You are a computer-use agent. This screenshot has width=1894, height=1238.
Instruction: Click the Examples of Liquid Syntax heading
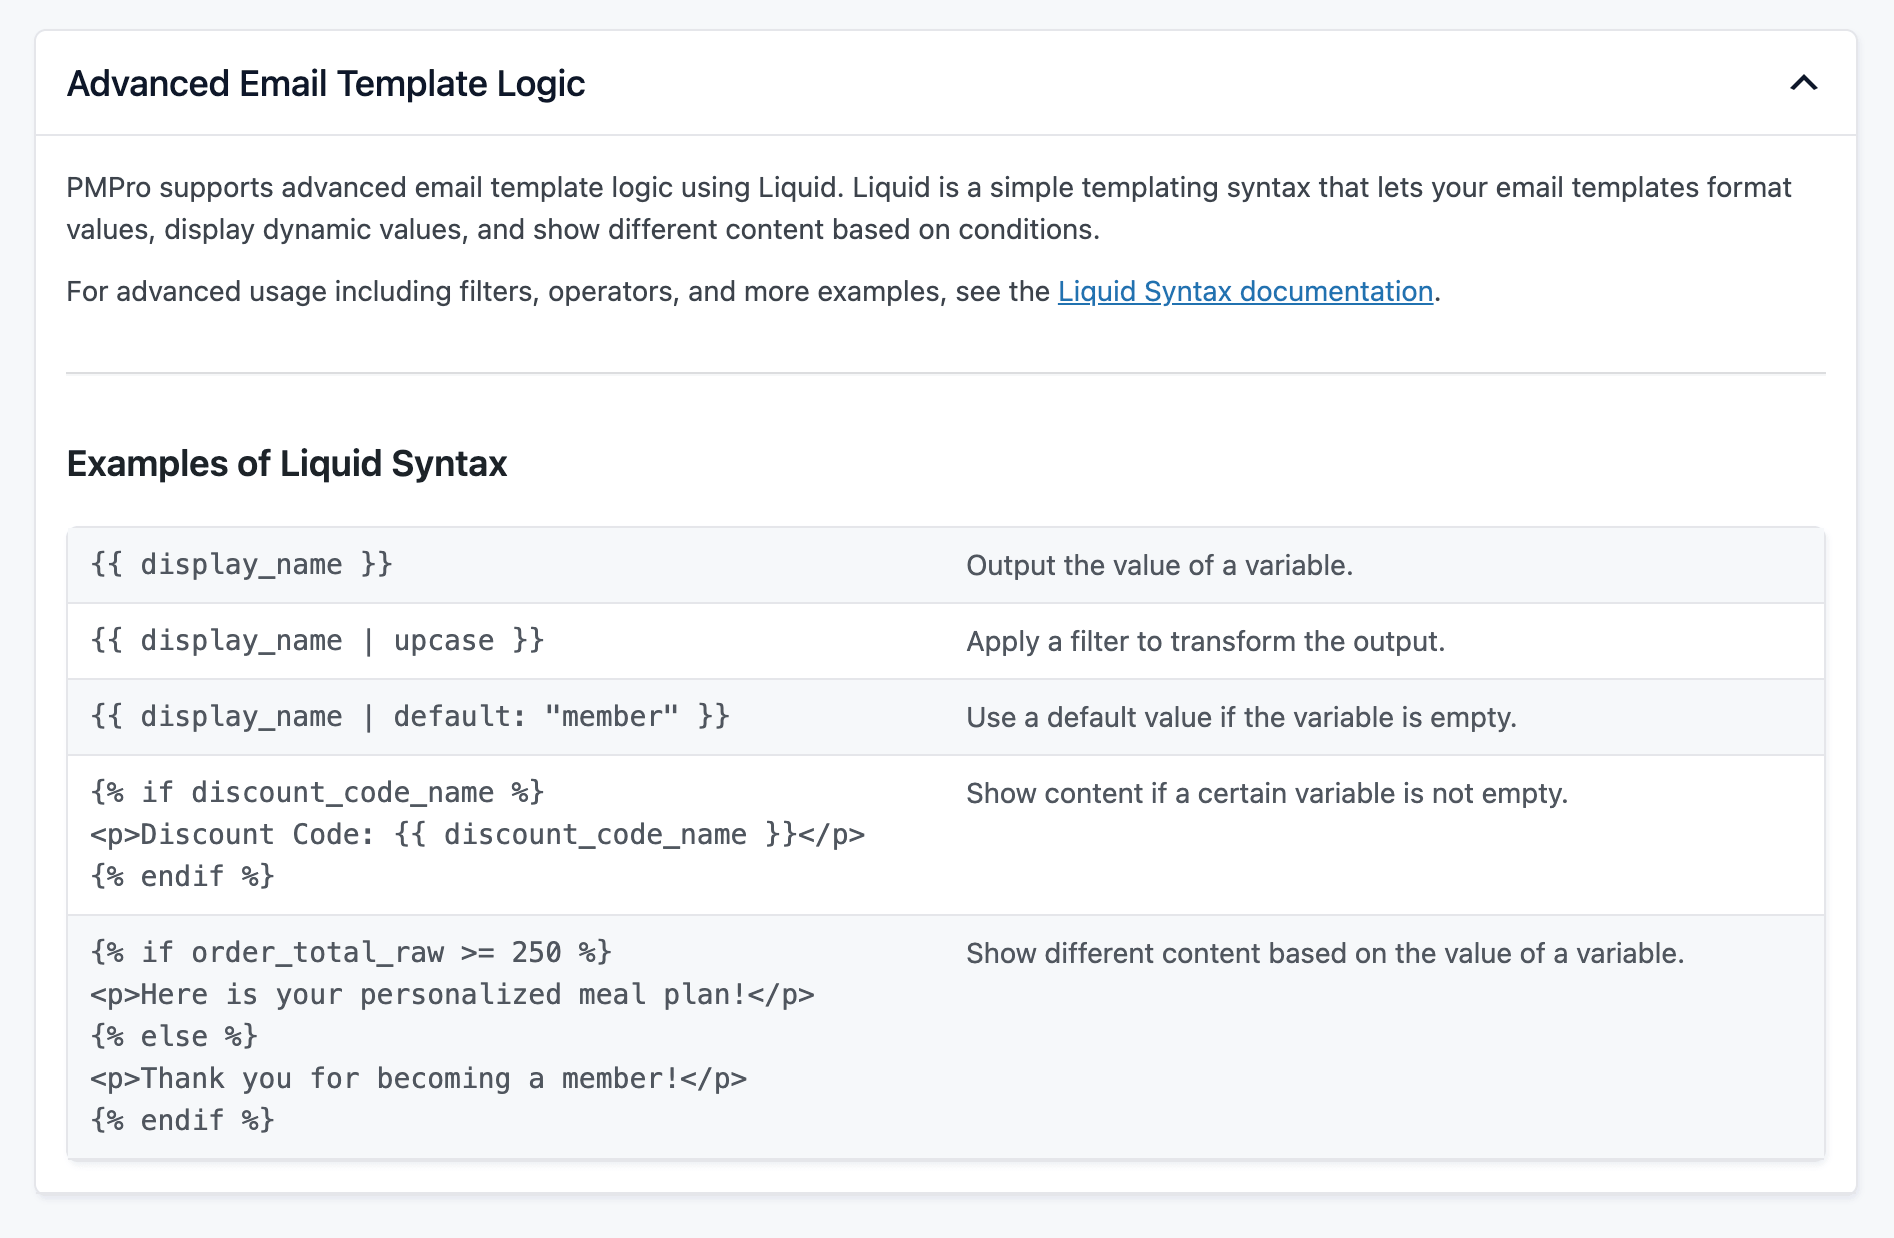[286, 463]
